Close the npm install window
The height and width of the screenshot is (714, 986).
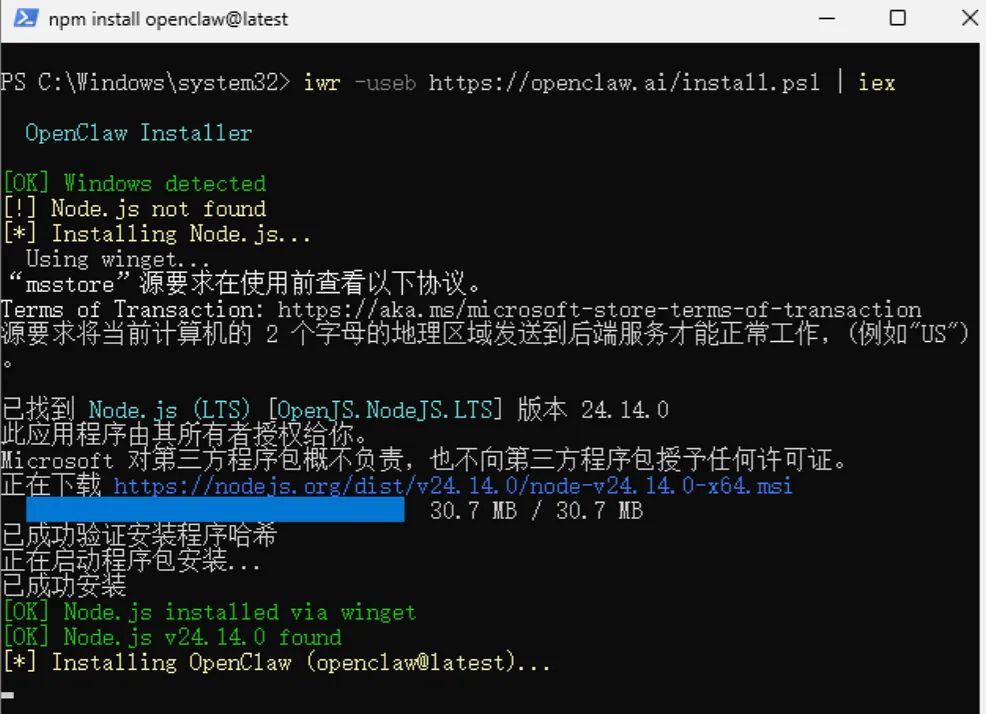coord(971,18)
